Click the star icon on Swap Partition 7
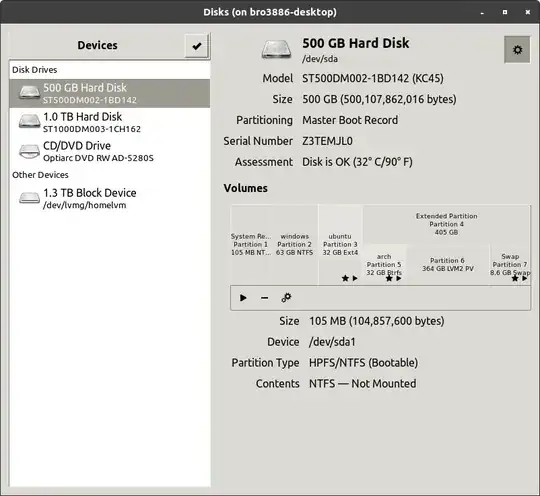Viewport: 540px width, 496px height. click(515, 278)
